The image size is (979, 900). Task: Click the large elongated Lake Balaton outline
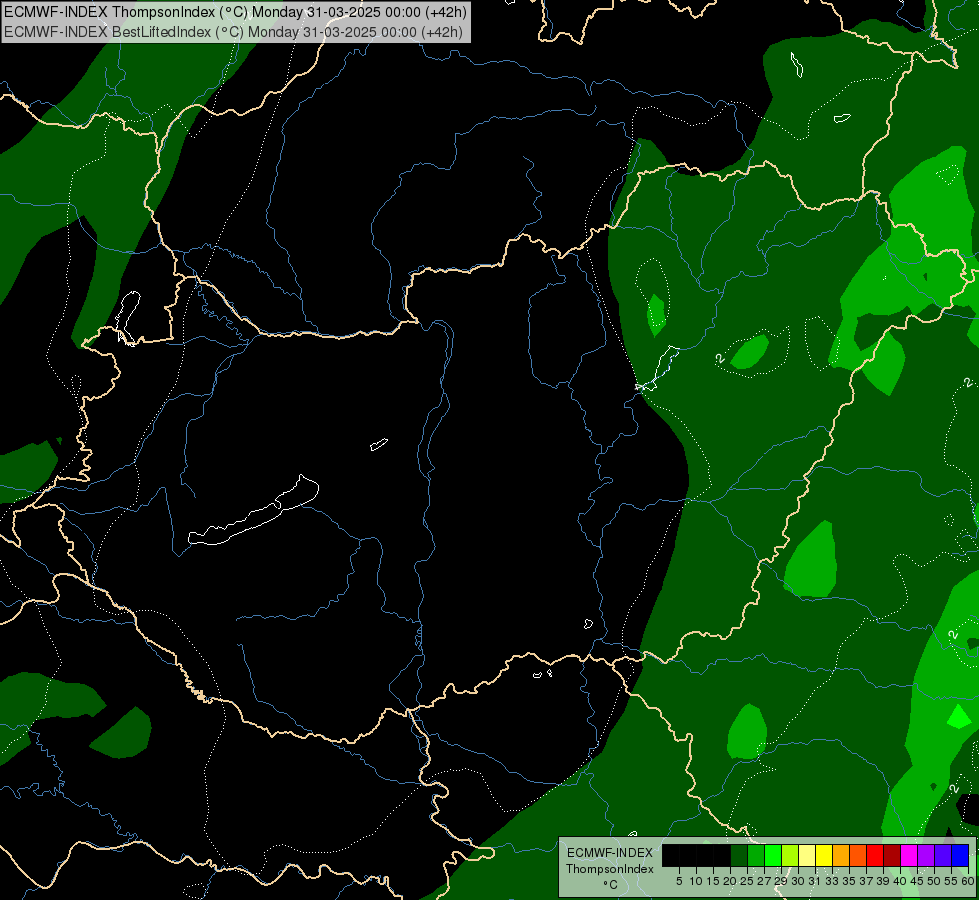(253, 510)
